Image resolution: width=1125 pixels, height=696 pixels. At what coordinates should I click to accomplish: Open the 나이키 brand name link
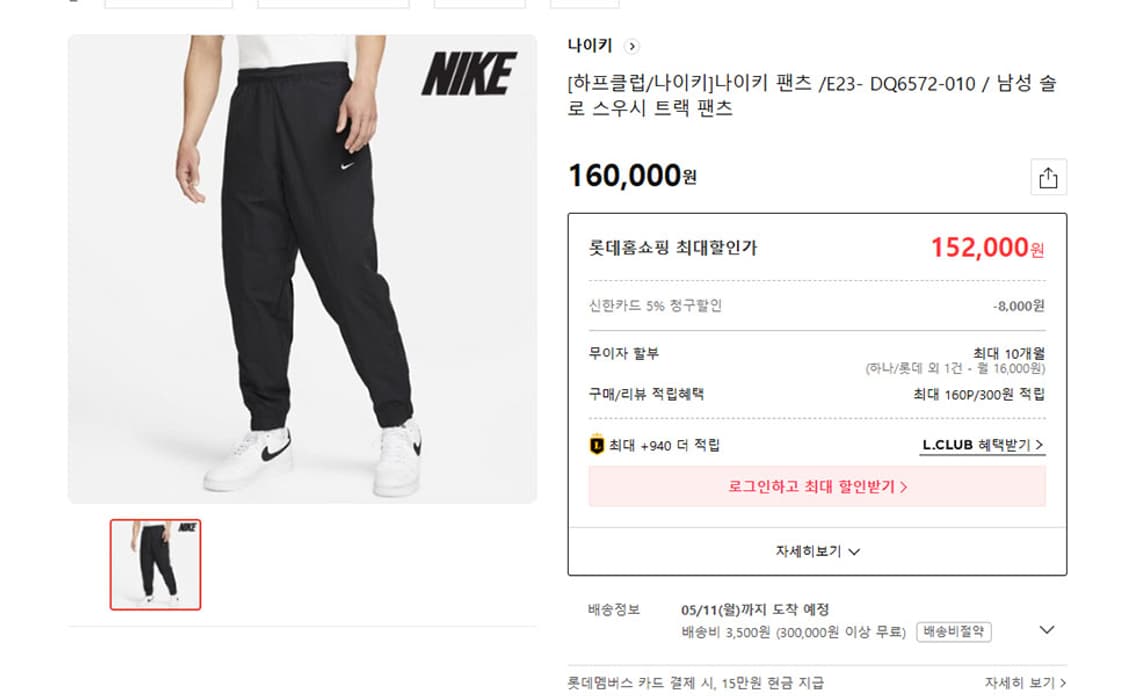tap(590, 46)
